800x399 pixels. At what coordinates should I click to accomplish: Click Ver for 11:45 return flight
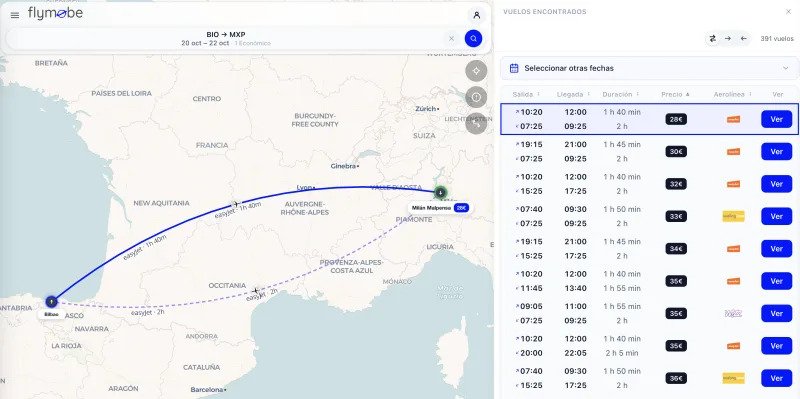(777, 281)
